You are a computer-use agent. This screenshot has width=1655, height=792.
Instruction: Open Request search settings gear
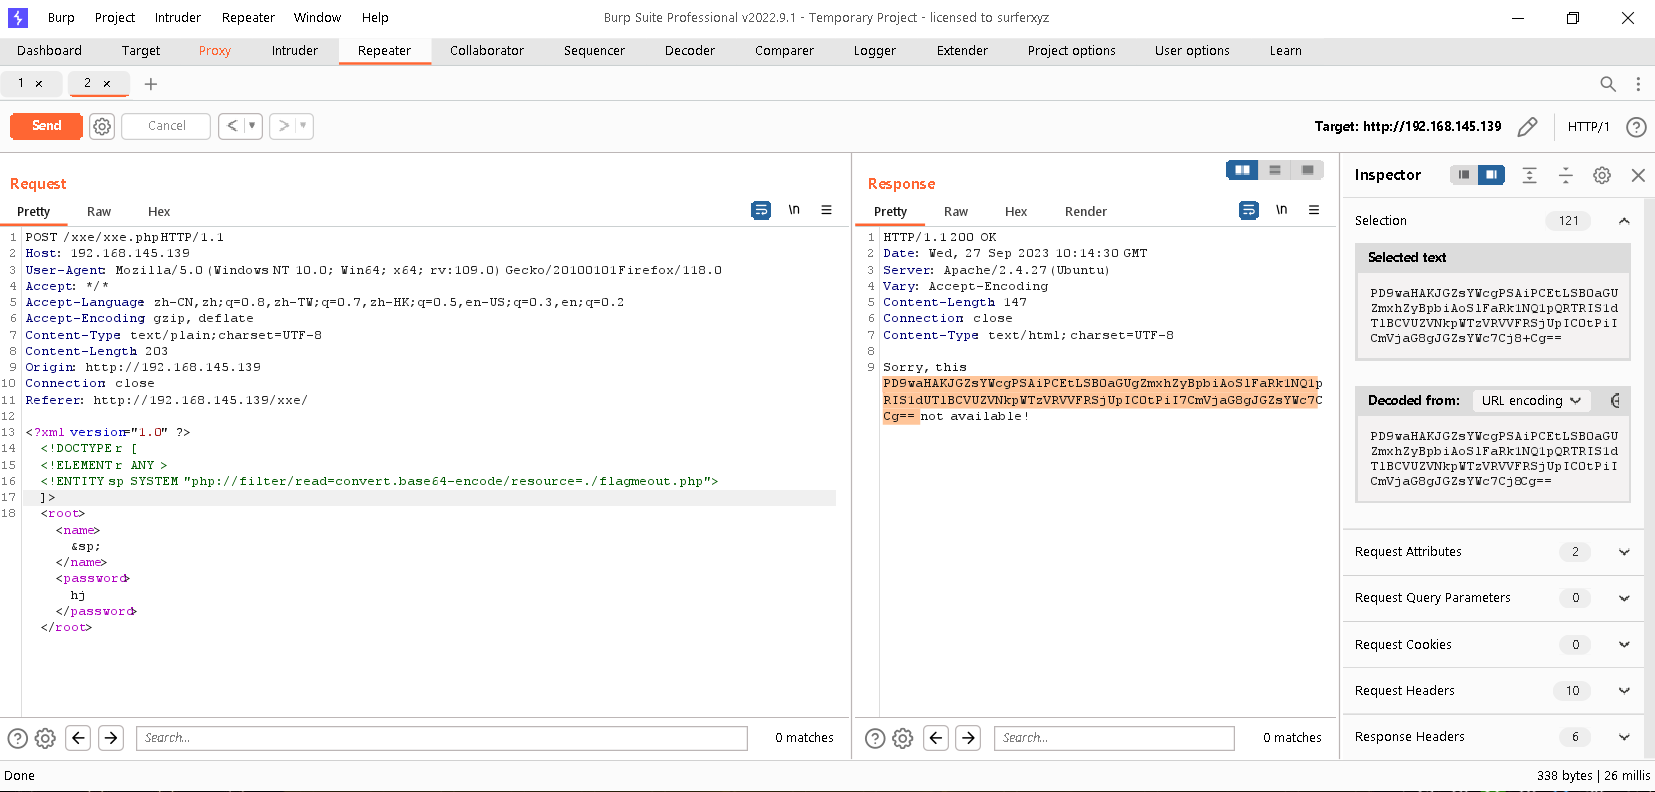[45, 738]
